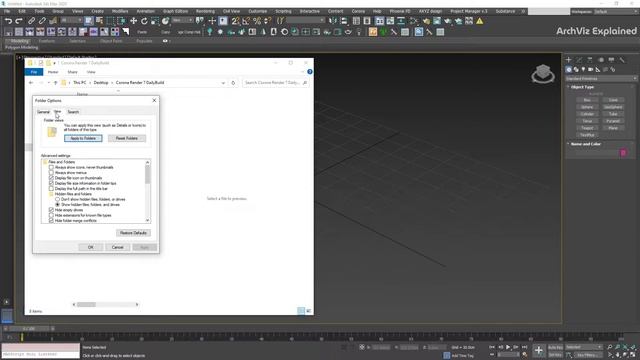Select 'Don't show hidden files, folders, or drives'
Screen dimensions: 640x360
pyautogui.click(x=58, y=199)
